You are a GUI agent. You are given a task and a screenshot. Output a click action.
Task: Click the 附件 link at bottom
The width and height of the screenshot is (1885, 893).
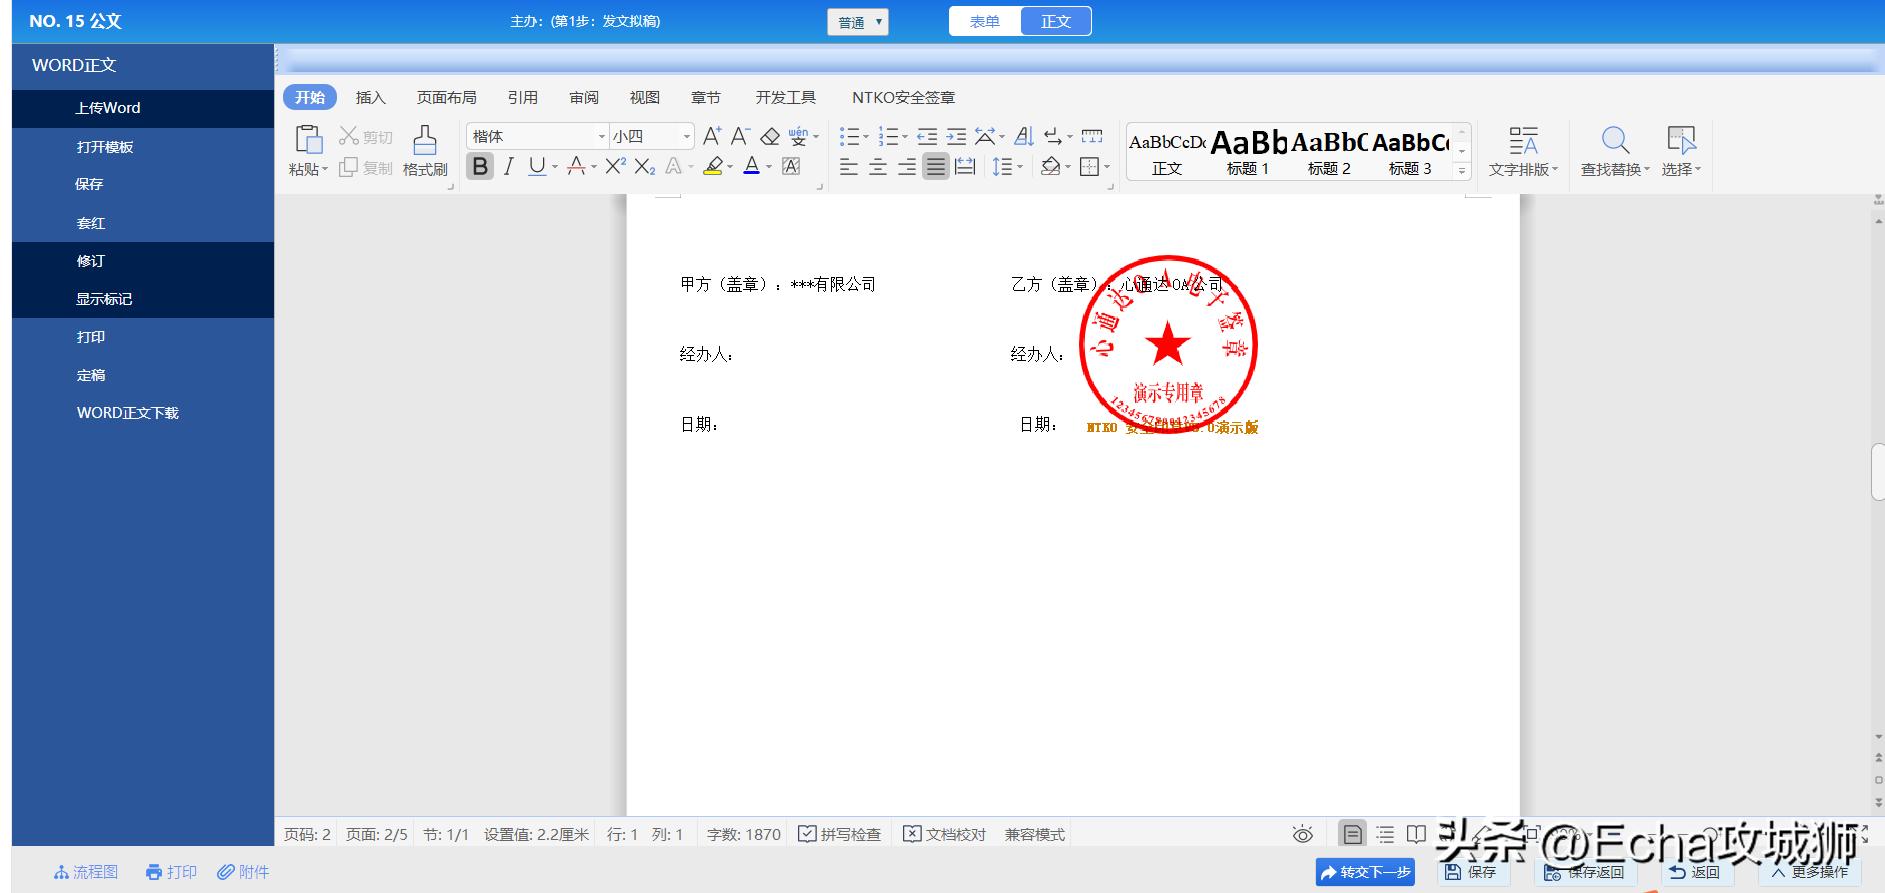244,872
